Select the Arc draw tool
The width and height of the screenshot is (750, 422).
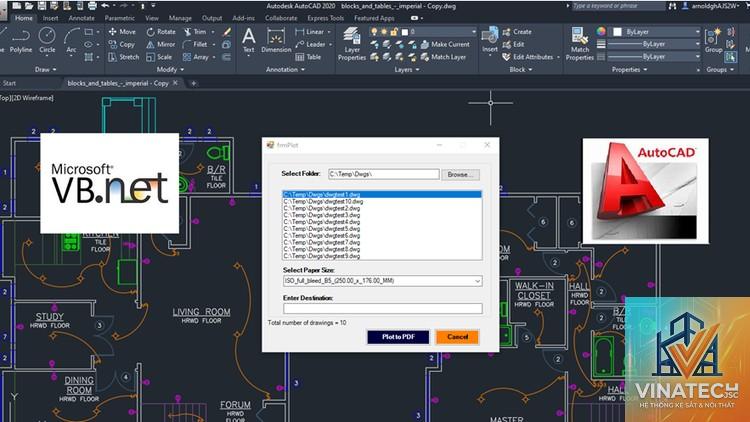coord(71,40)
